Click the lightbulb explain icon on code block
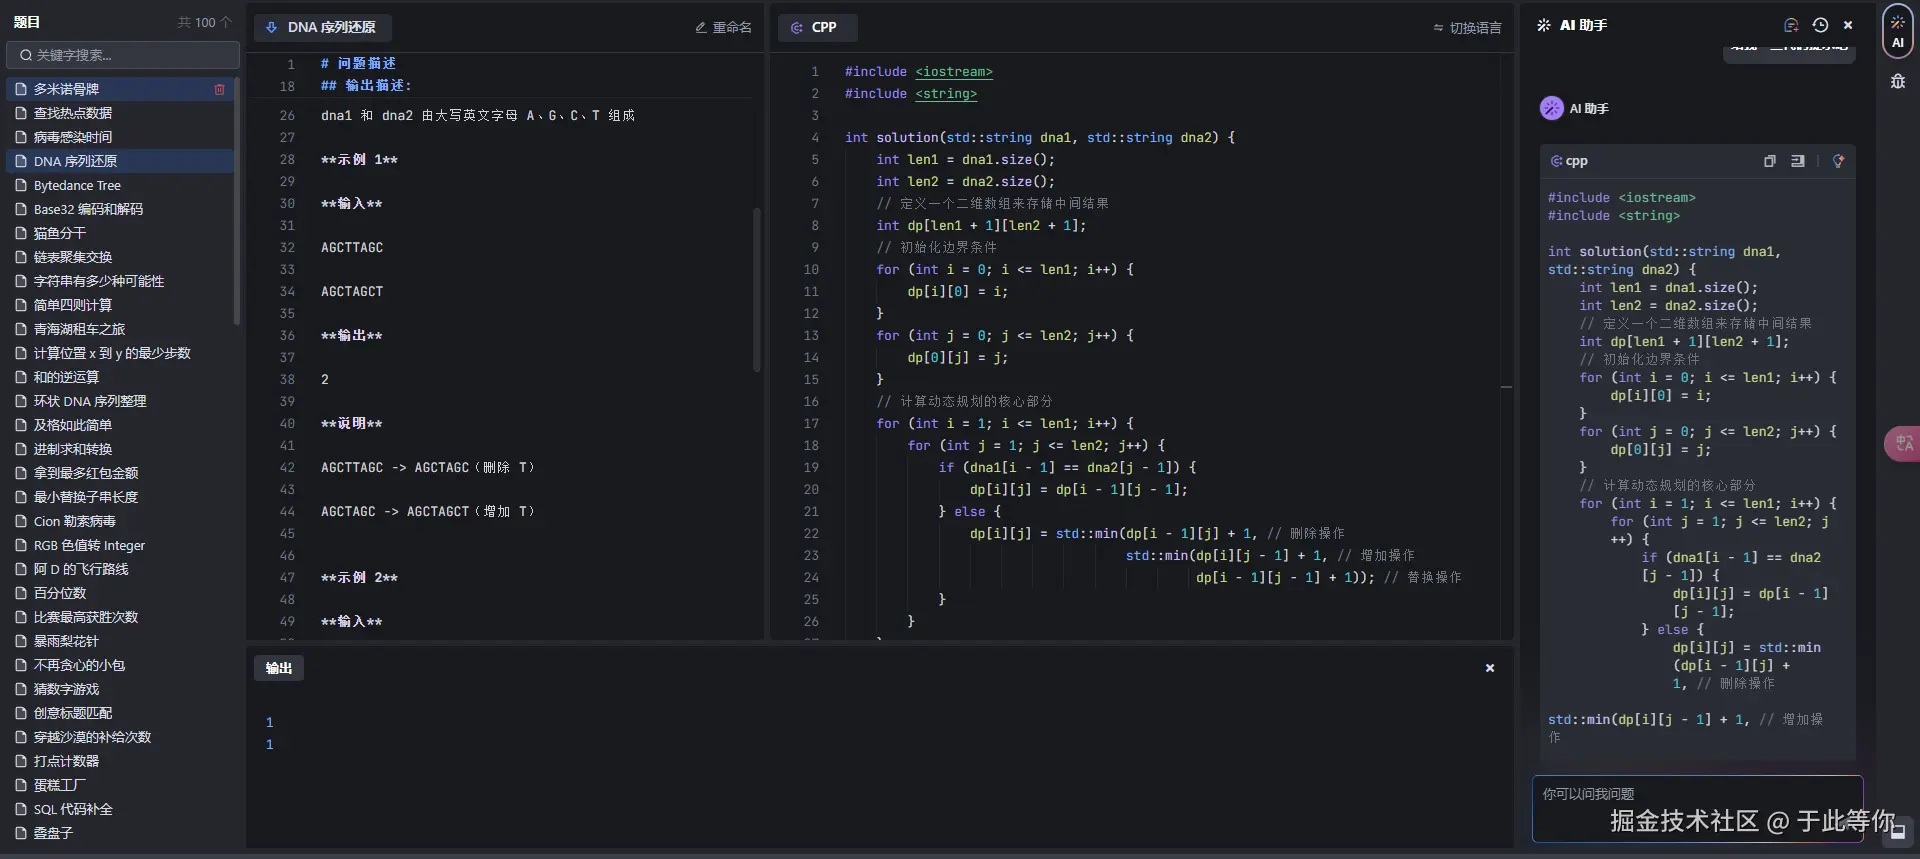The image size is (1920, 859). pyautogui.click(x=1838, y=161)
